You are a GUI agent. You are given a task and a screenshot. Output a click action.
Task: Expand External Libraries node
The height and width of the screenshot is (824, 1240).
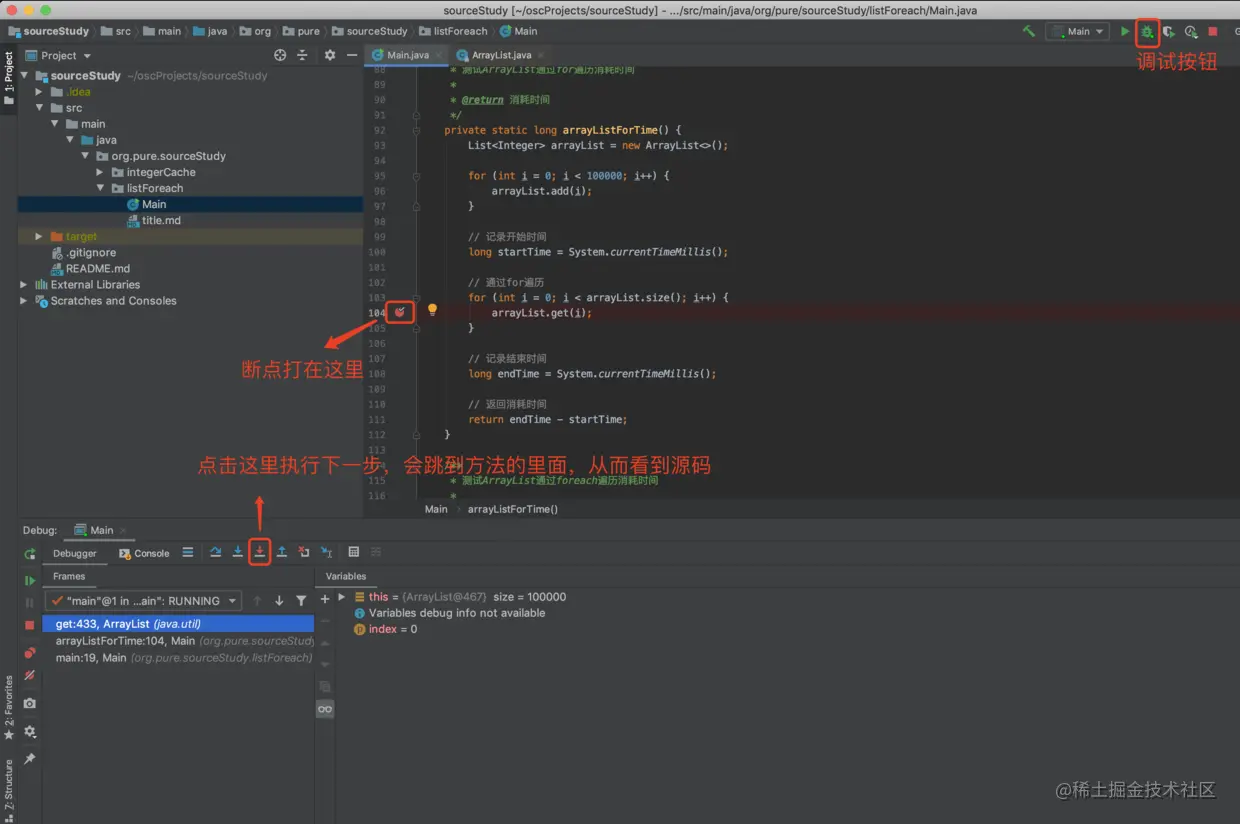coord(24,284)
